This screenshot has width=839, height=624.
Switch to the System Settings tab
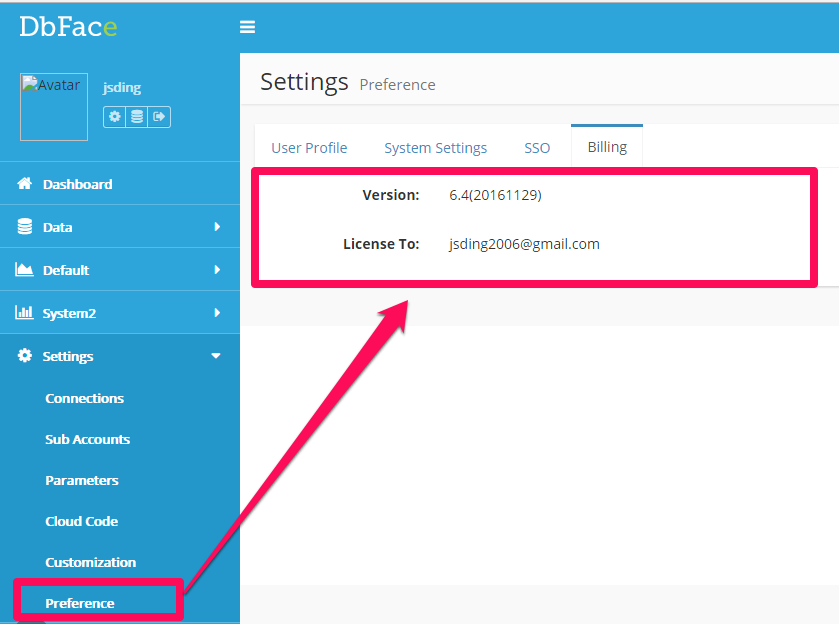[x=436, y=148]
